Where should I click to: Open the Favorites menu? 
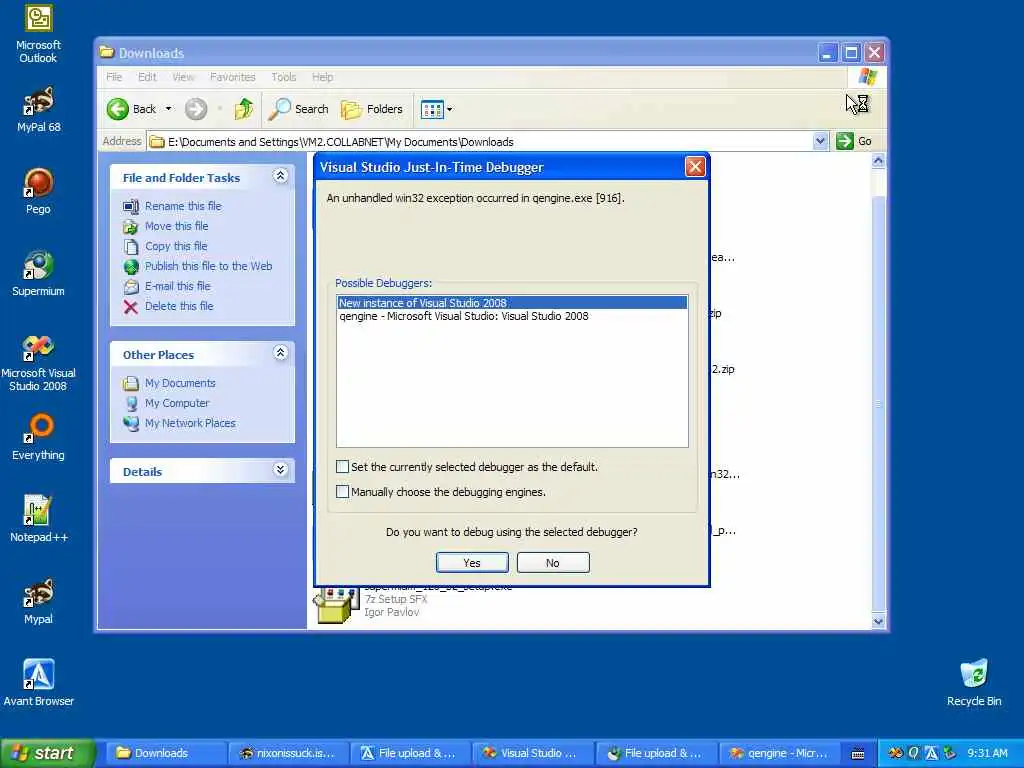pyautogui.click(x=232, y=77)
